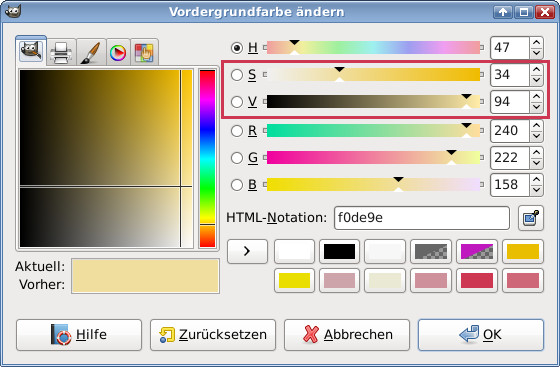Image resolution: width=560 pixels, height=367 pixels.
Task: Increase the H value with up arrow
Action: click(x=536, y=42)
